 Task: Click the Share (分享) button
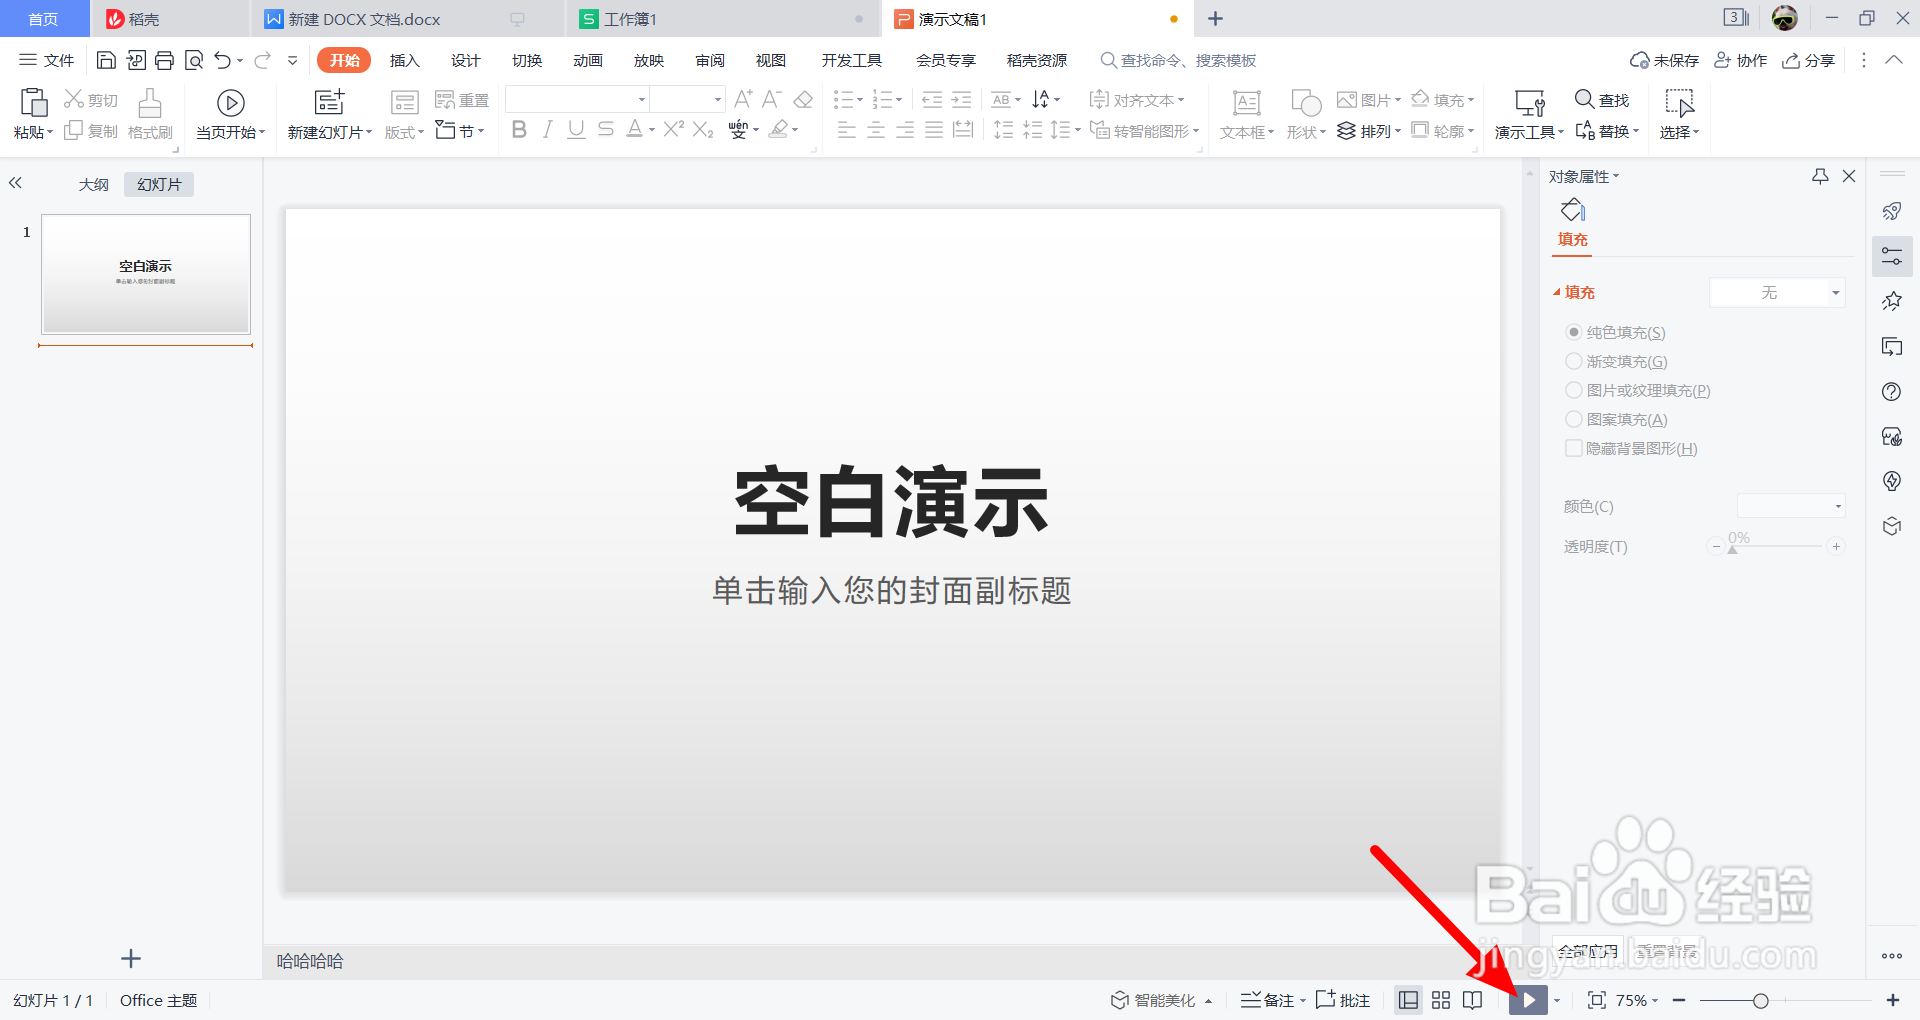(1809, 60)
